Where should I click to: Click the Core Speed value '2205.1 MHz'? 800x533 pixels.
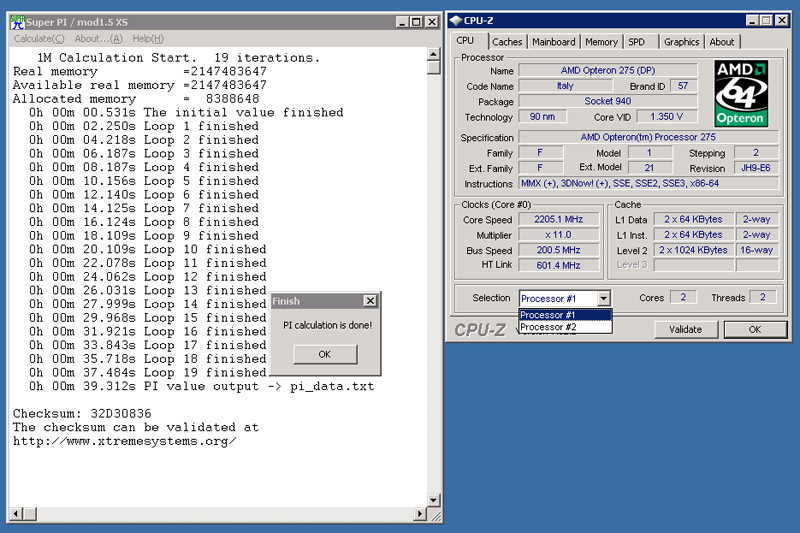click(559, 219)
